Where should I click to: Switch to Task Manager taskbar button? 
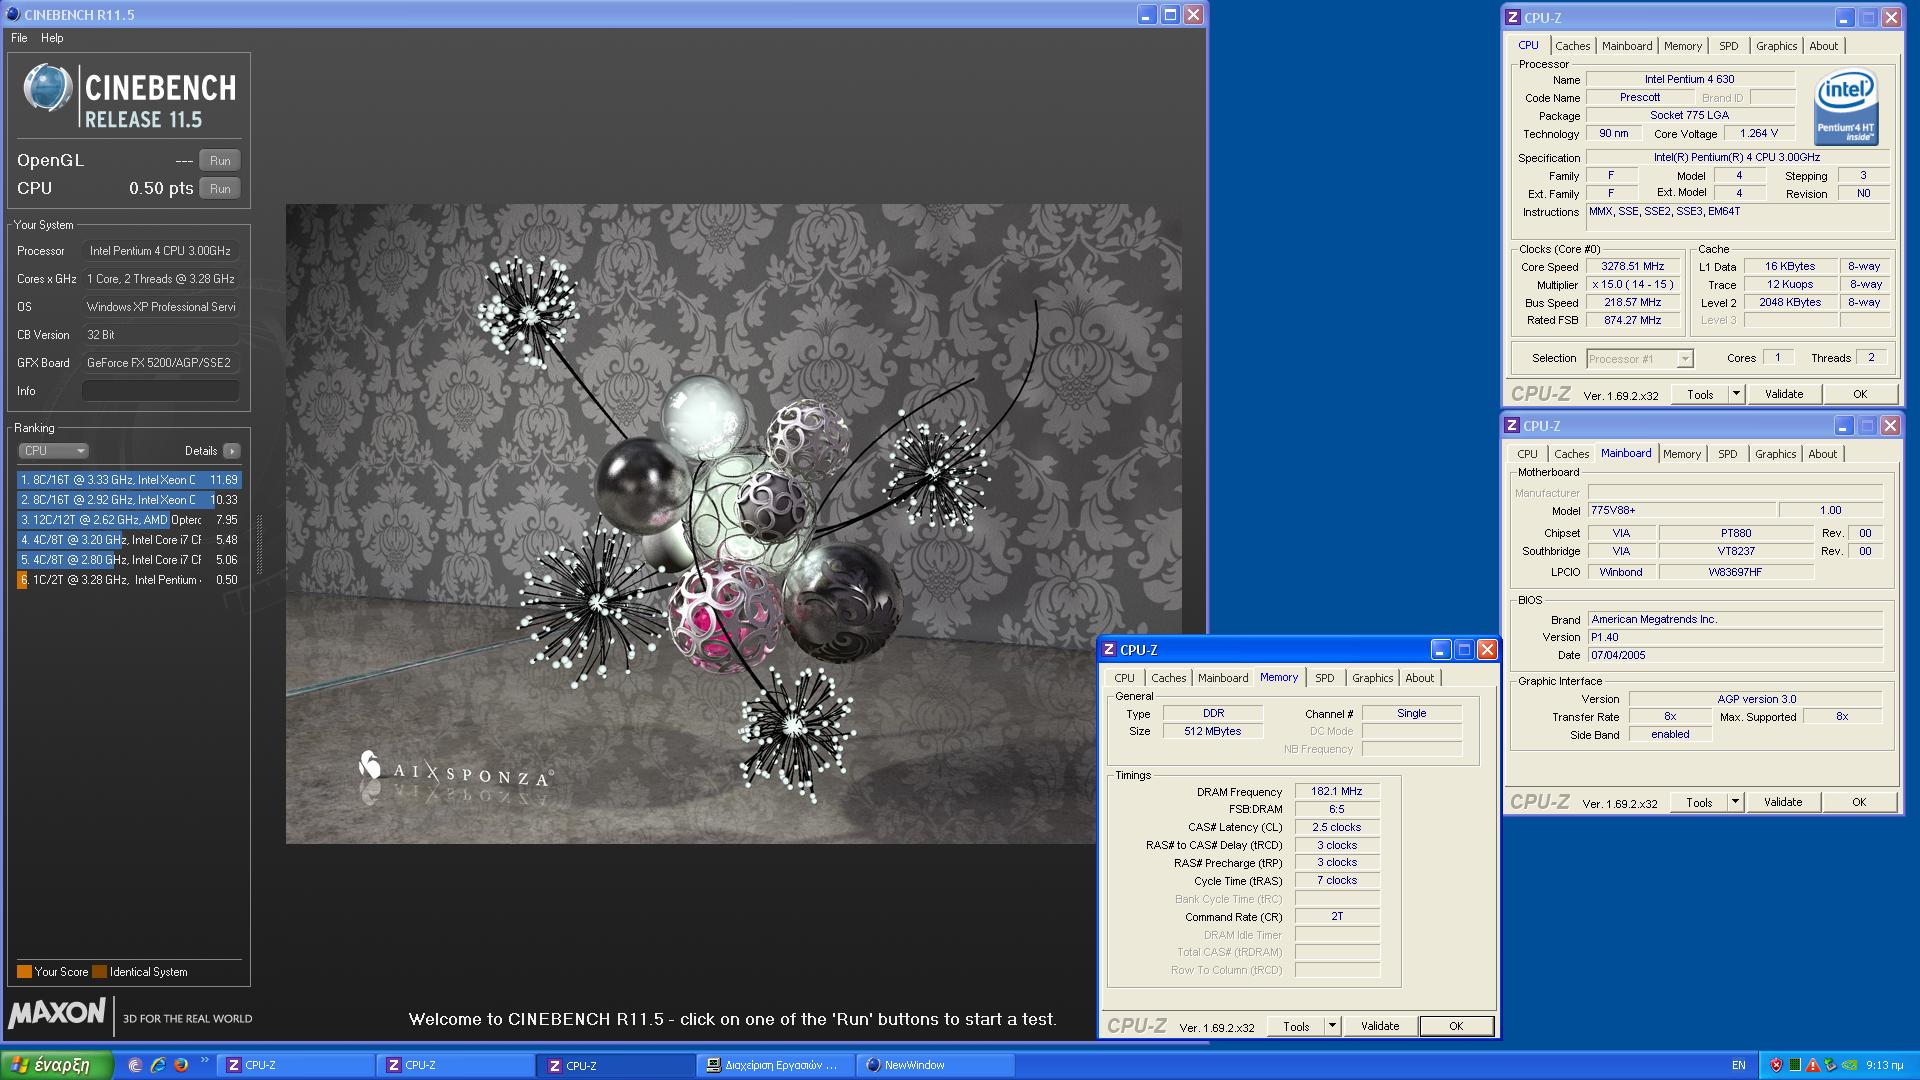(x=775, y=1065)
